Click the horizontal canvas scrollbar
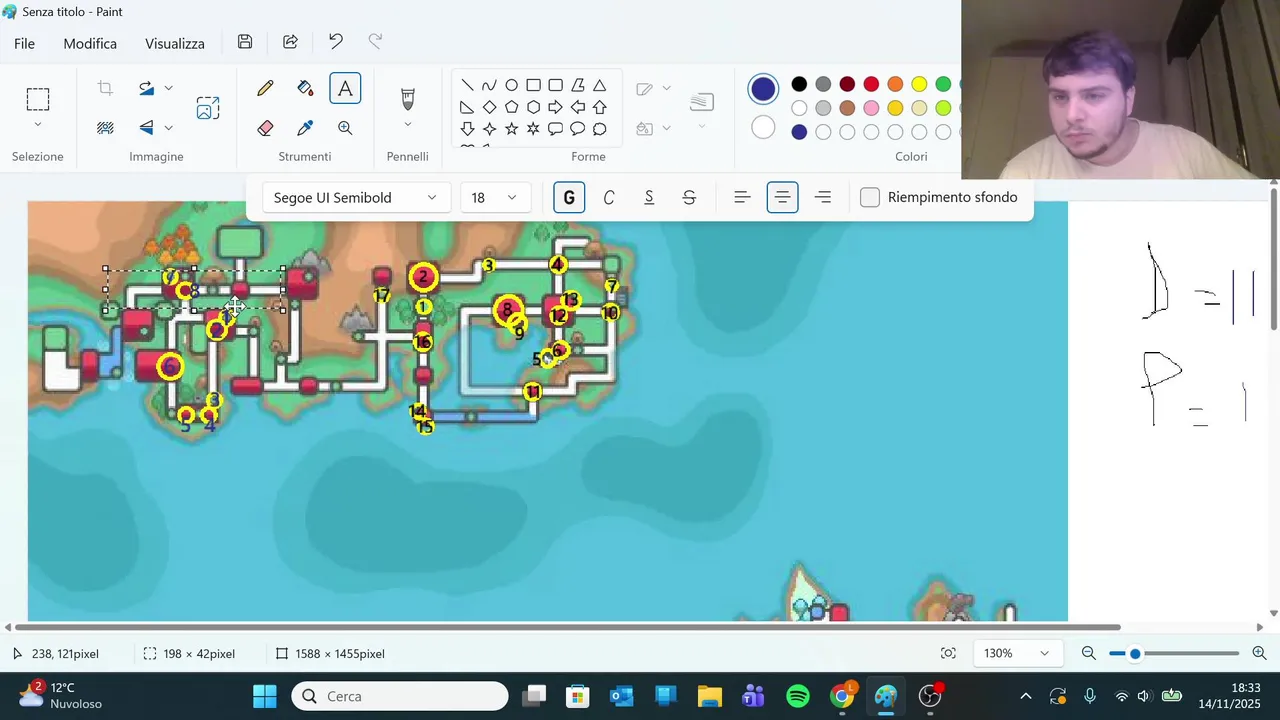The height and width of the screenshot is (720, 1280). (x=568, y=627)
